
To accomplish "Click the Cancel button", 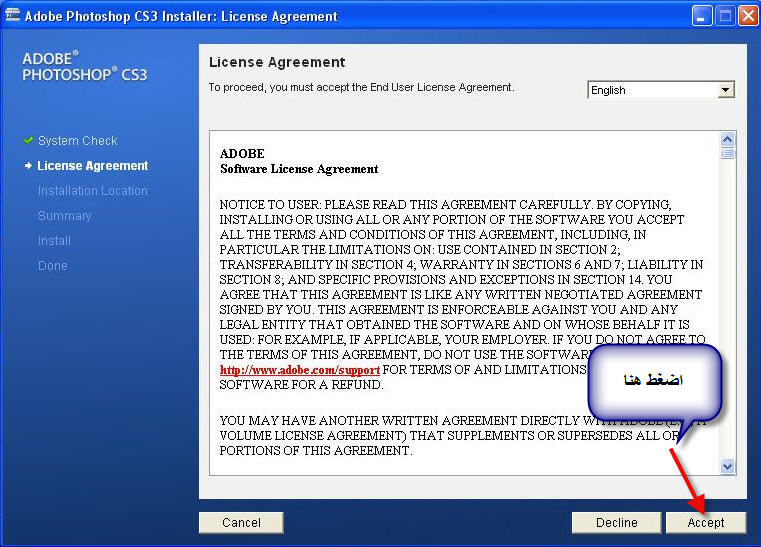I will (x=241, y=523).
